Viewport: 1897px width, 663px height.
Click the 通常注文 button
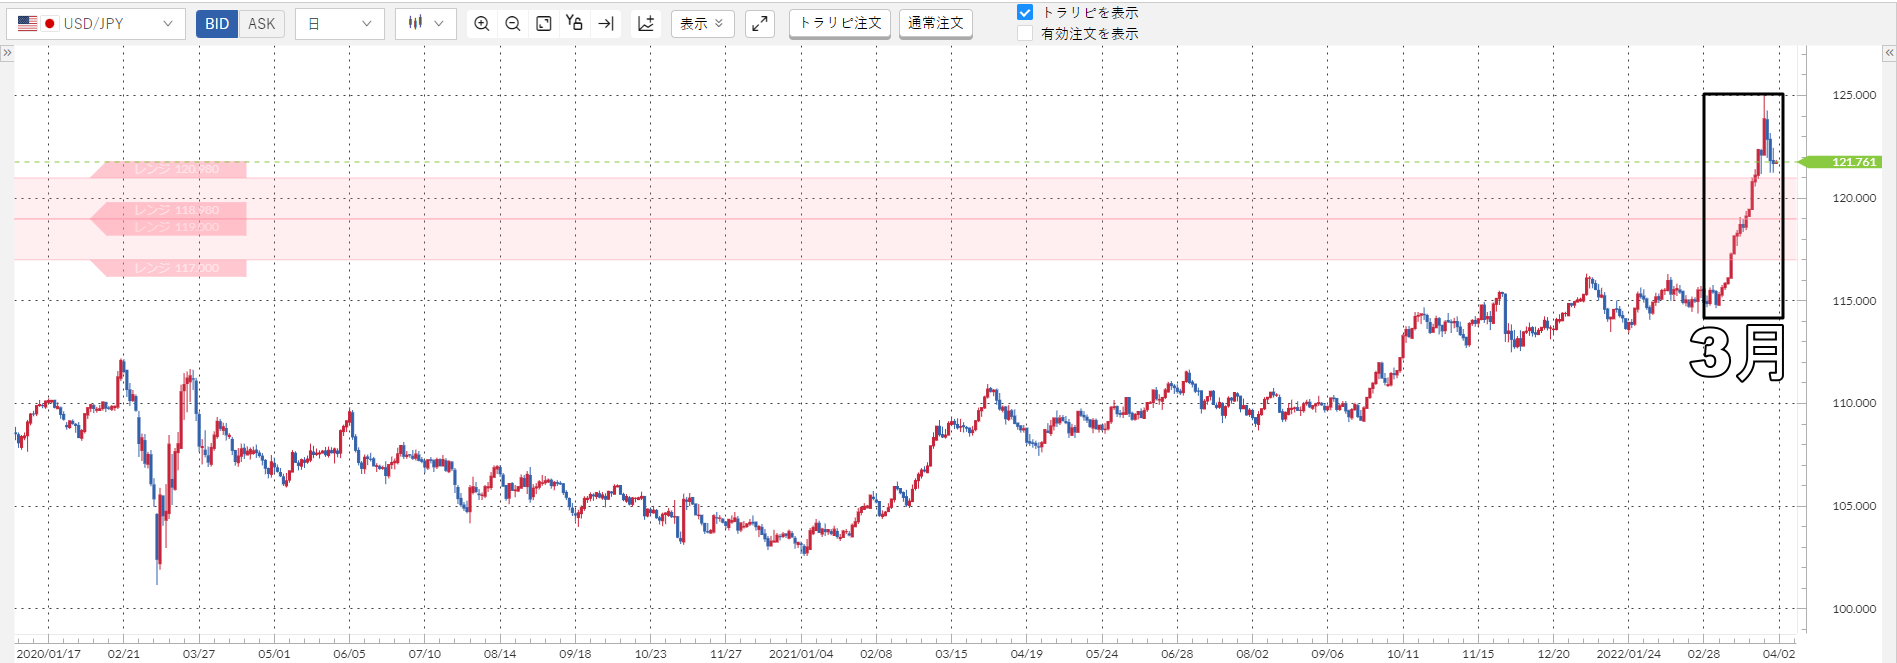point(936,23)
